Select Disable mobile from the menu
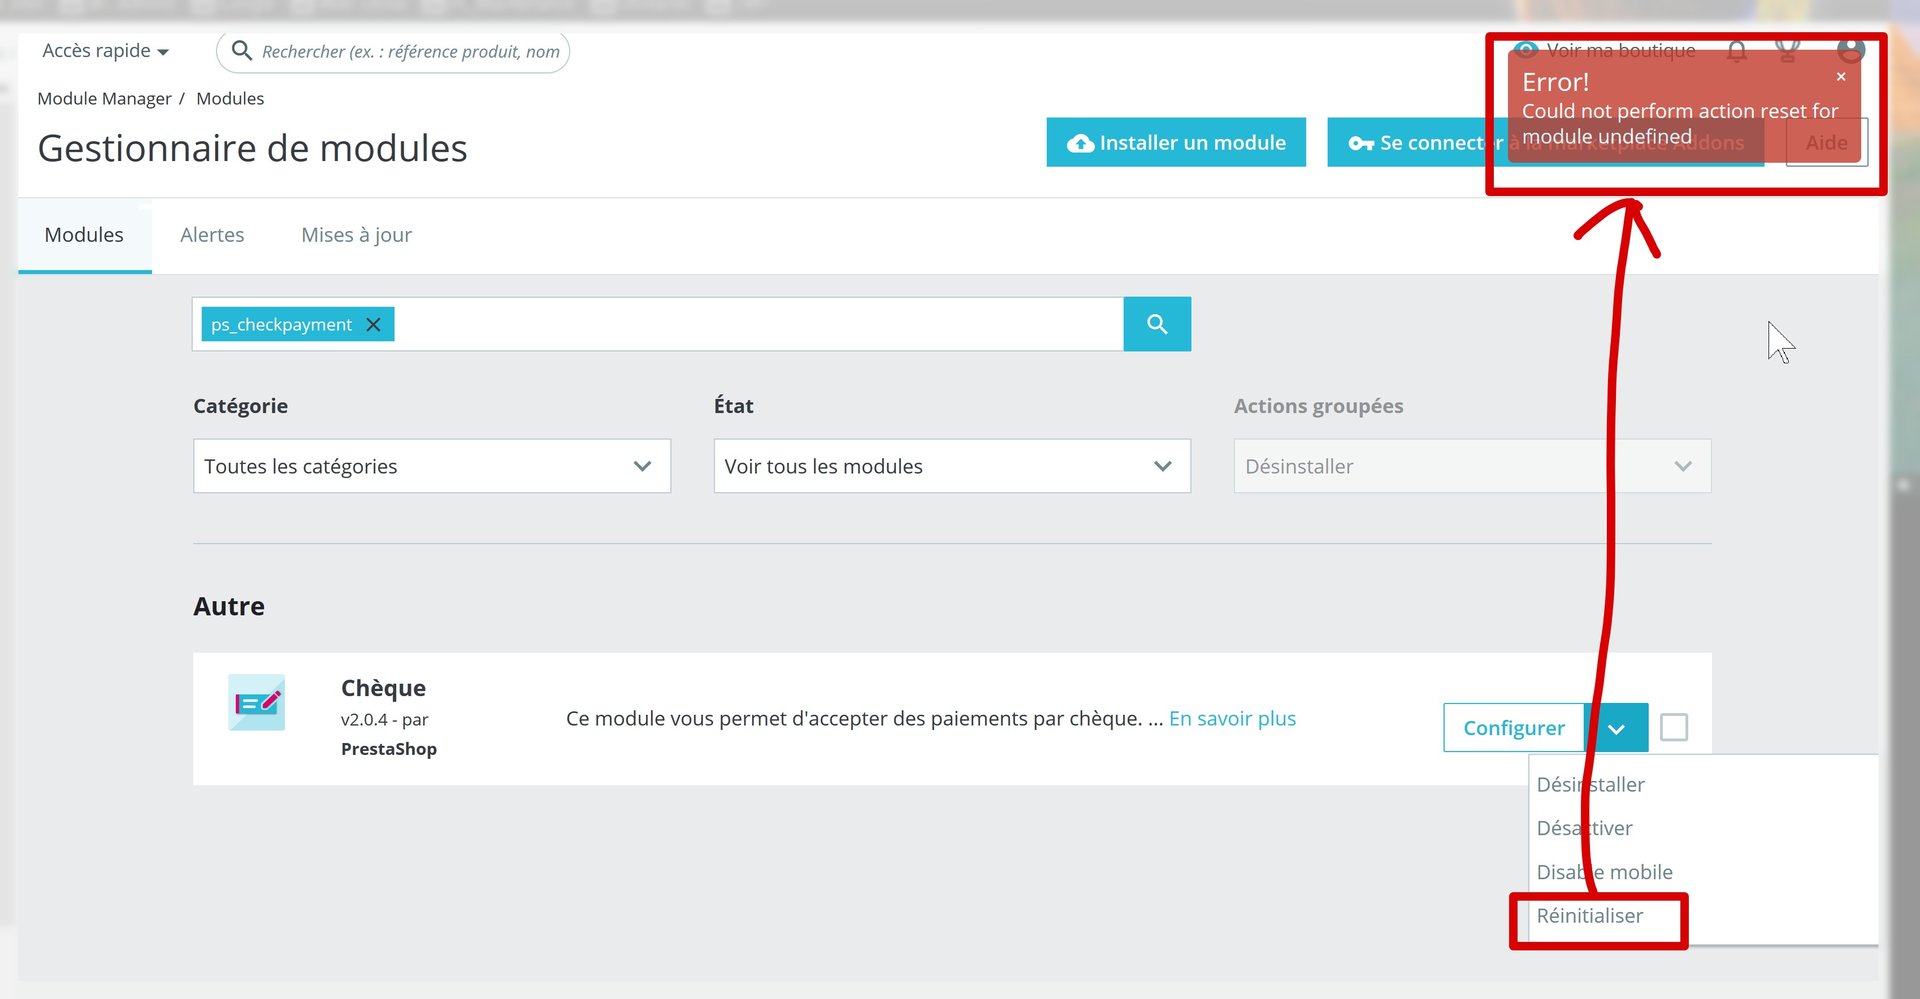 tap(1604, 872)
